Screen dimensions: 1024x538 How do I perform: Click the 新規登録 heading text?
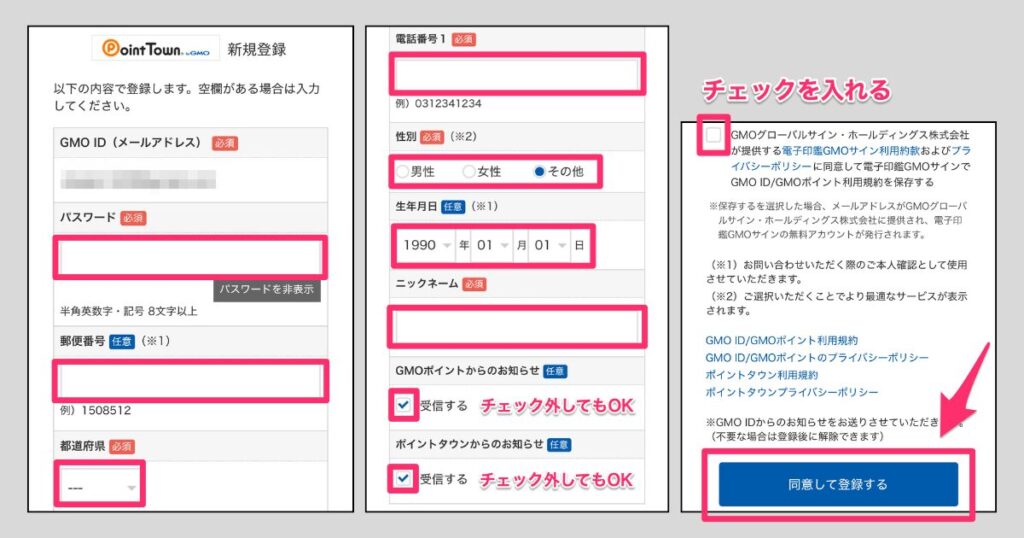257,50
